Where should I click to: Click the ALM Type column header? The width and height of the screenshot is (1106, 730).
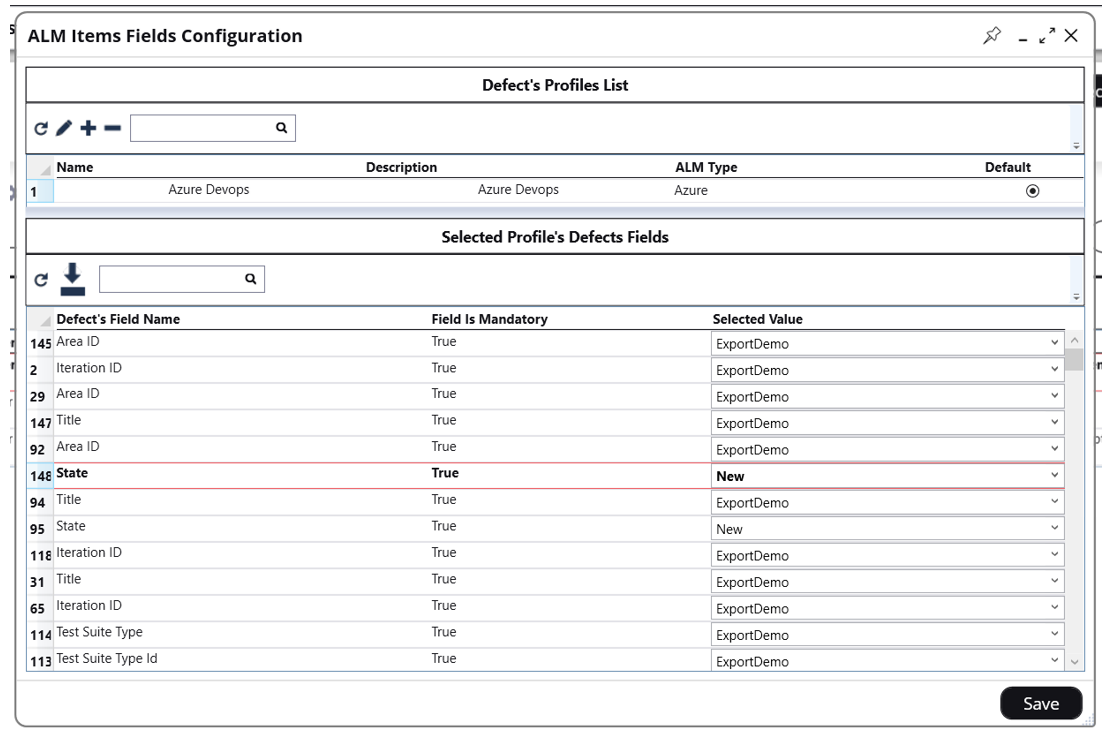[x=706, y=167]
